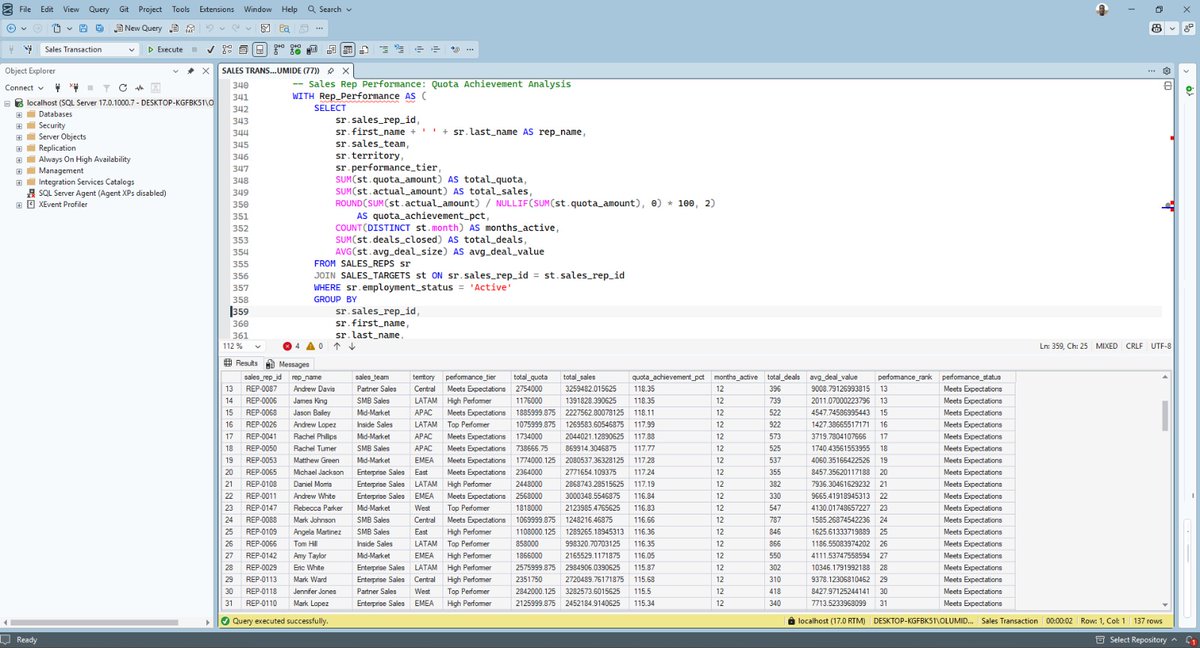Click the Search box in menu bar

click(x=330, y=9)
